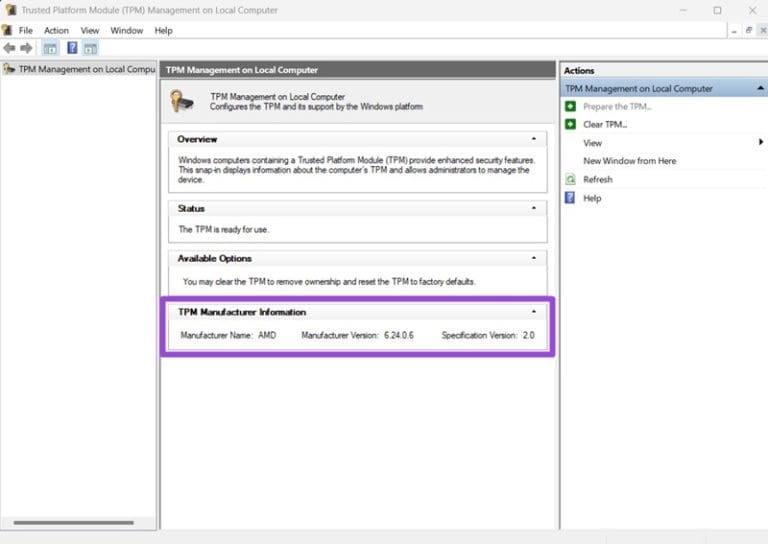This screenshot has height=544, width=768.
Task: Open the Action menu
Action: pos(56,30)
